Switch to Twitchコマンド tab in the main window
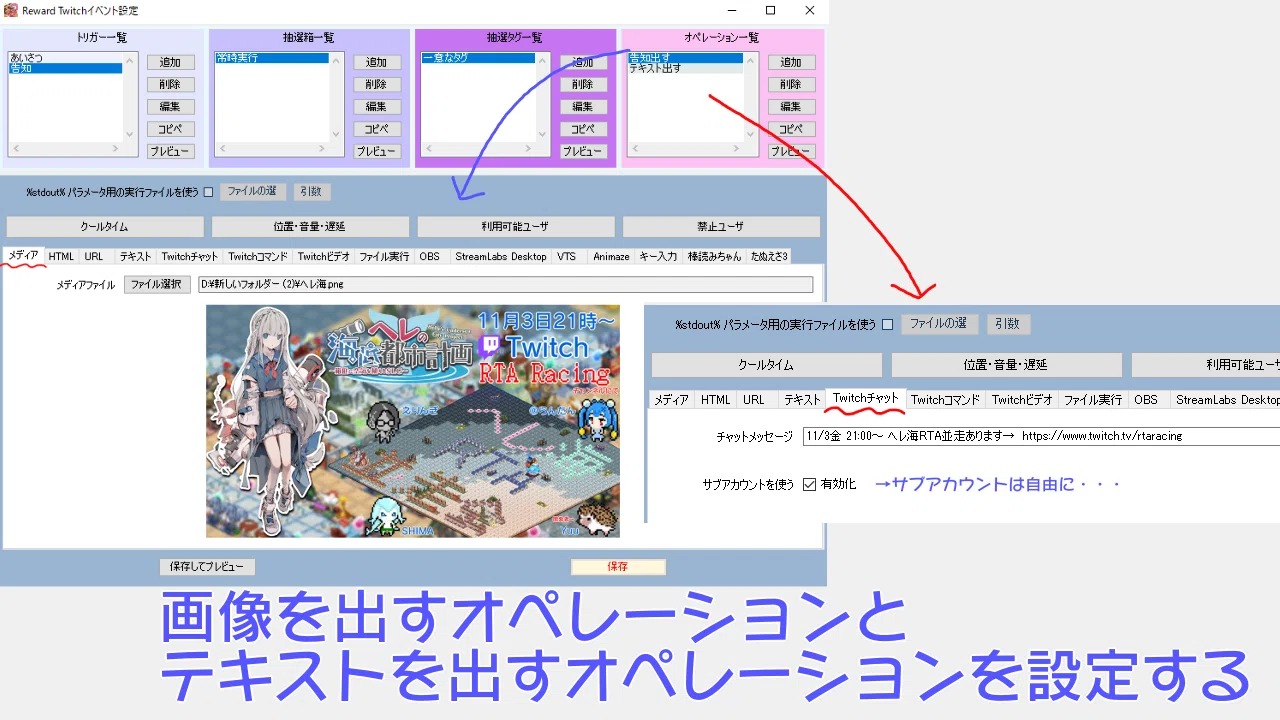The width and height of the screenshot is (1280, 720). tap(258, 256)
